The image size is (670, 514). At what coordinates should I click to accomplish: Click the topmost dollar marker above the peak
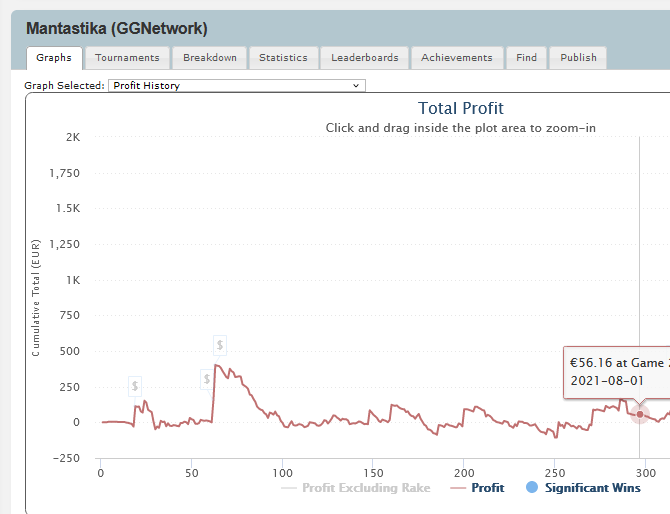click(x=220, y=345)
